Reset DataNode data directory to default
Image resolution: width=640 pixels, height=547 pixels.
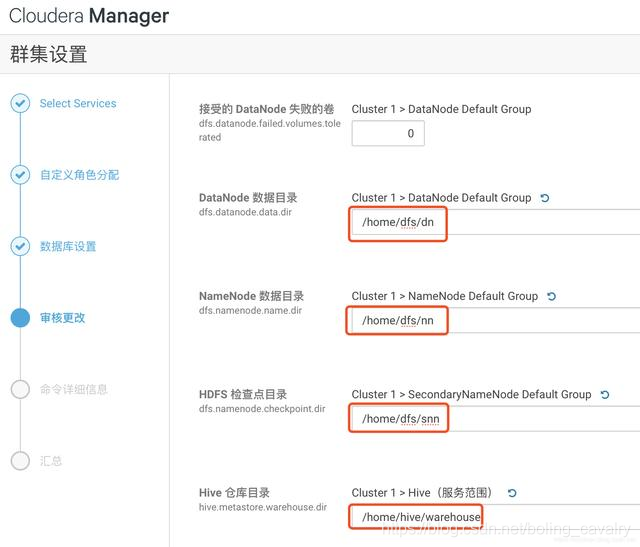544,198
